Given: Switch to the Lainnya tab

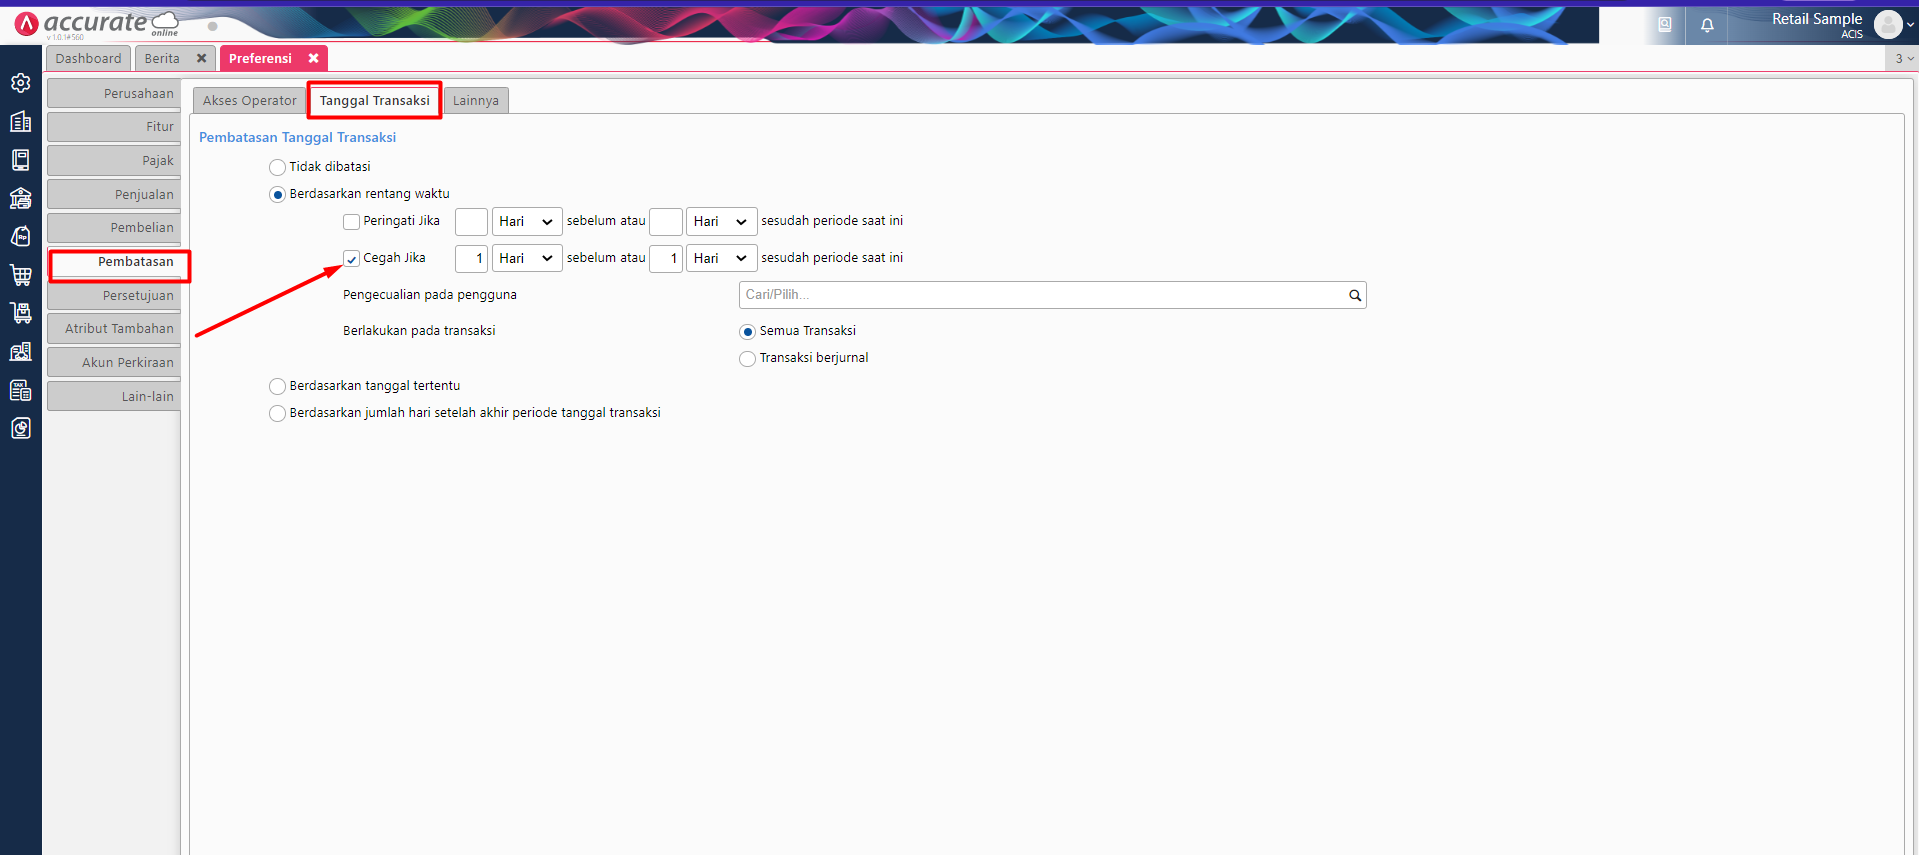Looking at the screenshot, I should (476, 101).
